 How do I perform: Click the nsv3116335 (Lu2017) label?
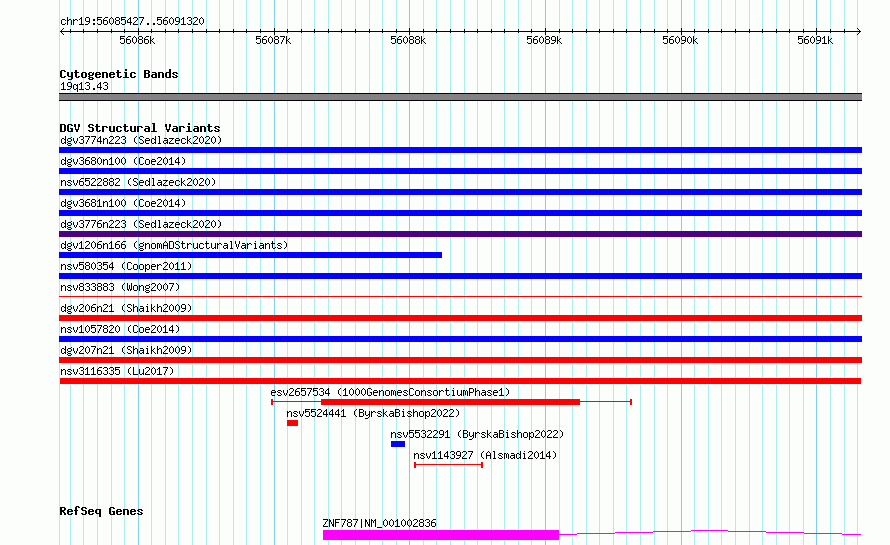(x=117, y=371)
